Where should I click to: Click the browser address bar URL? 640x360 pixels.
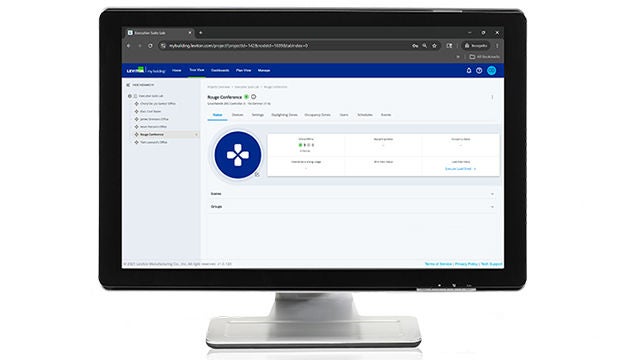(x=239, y=46)
